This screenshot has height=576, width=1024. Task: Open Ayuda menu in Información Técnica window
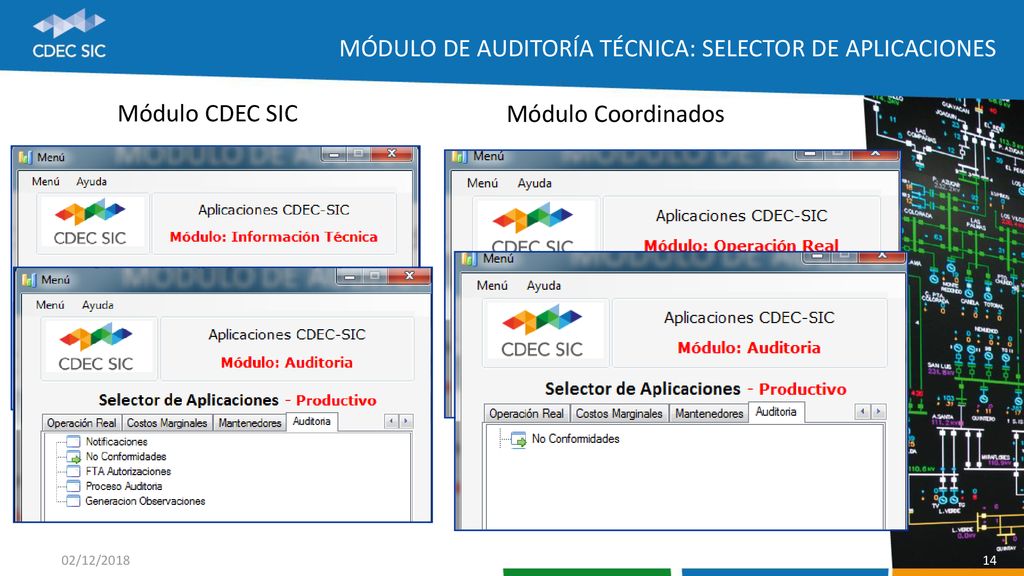(91, 182)
